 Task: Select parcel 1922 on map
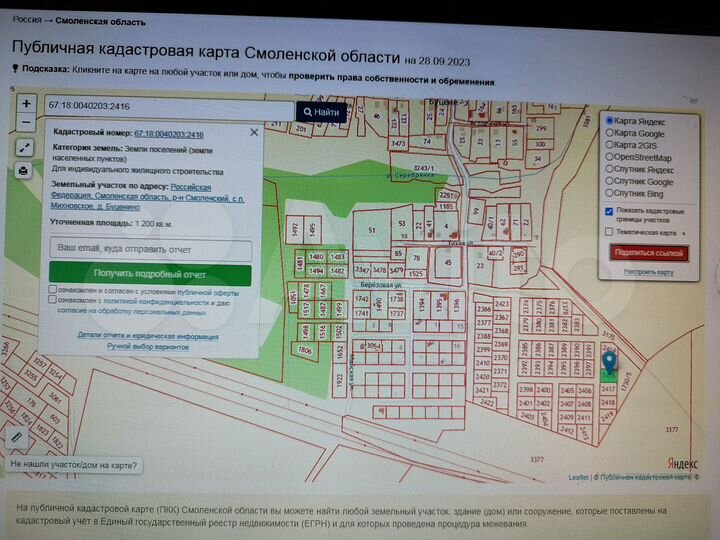(339, 380)
